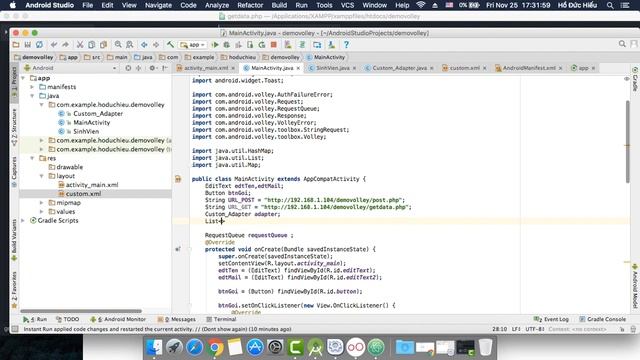
Task: Click the Save All toolbar icon
Action: tap(27, 45)
